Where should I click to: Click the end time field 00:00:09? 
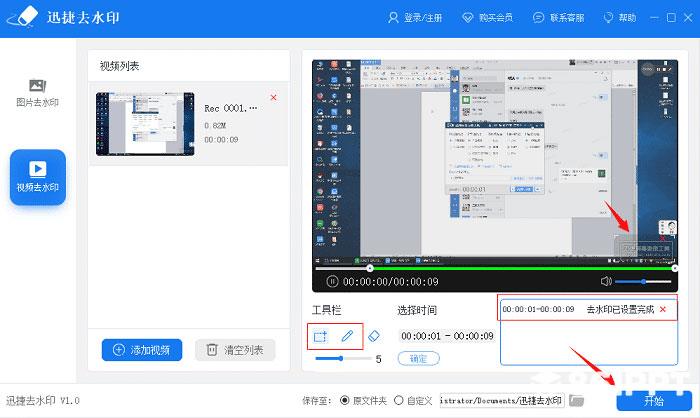[x=473, y=336]
